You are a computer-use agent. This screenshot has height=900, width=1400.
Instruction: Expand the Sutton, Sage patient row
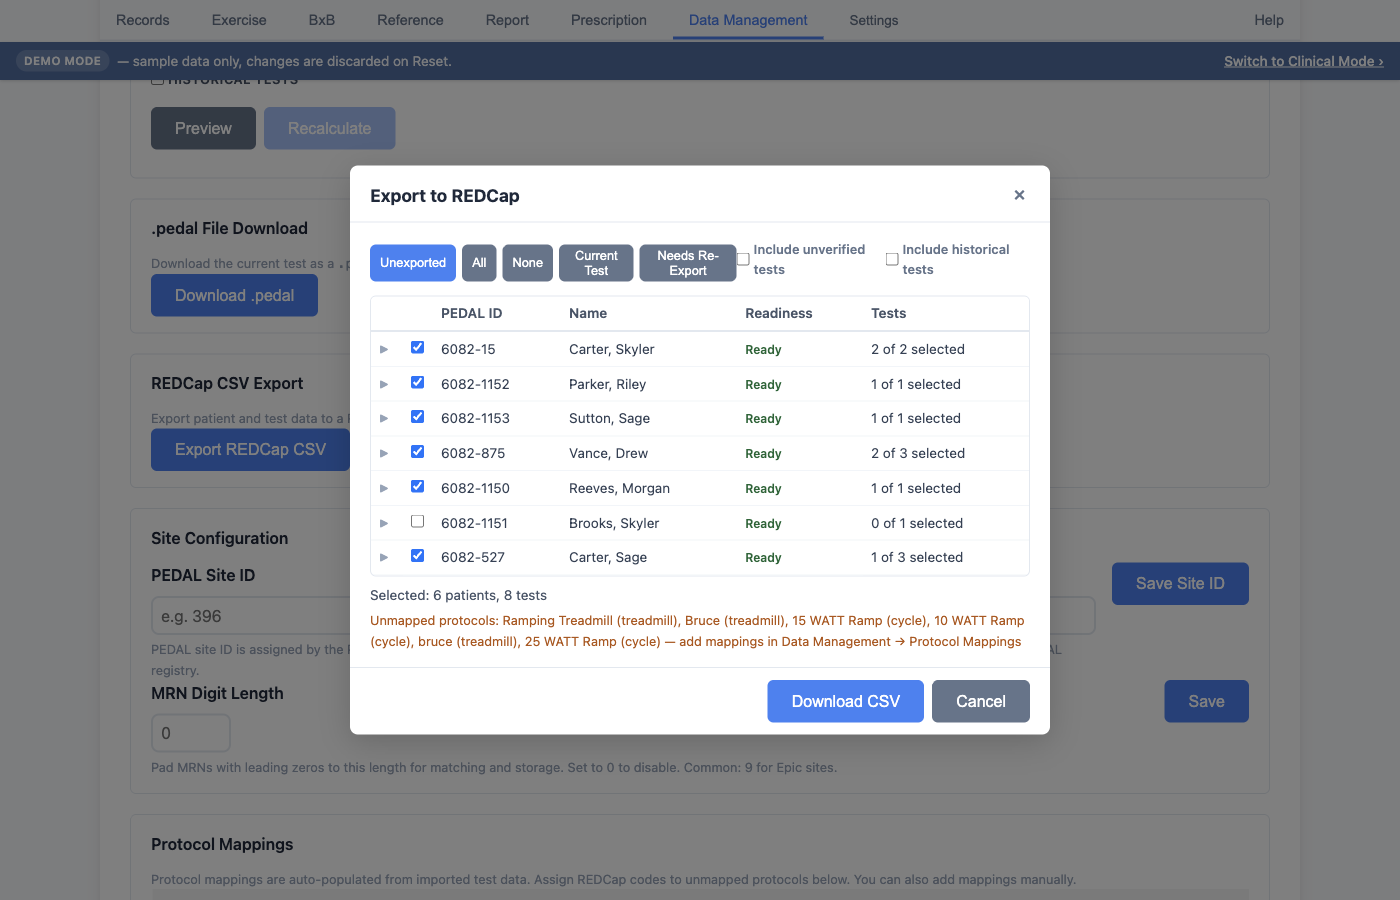384,418
